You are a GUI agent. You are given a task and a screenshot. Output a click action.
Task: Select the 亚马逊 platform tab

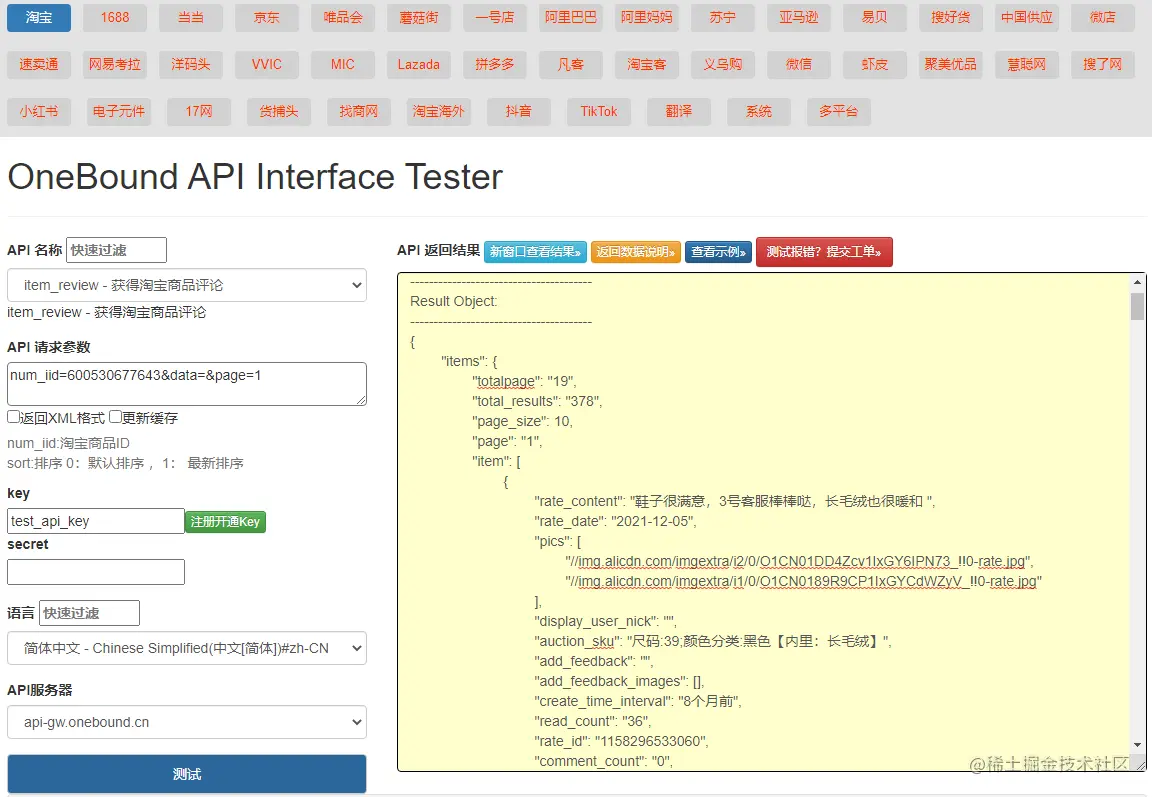point(799,17)
